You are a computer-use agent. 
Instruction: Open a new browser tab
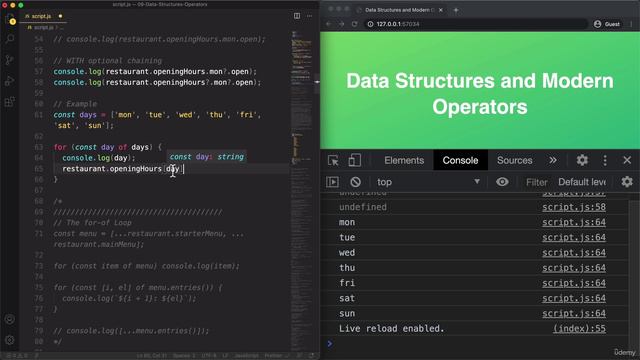[x=456, y=10]
